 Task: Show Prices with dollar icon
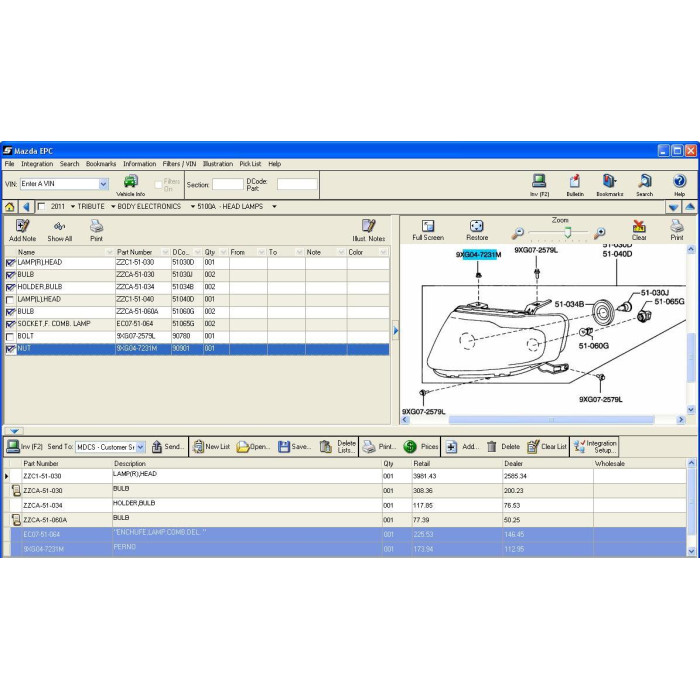420,446
